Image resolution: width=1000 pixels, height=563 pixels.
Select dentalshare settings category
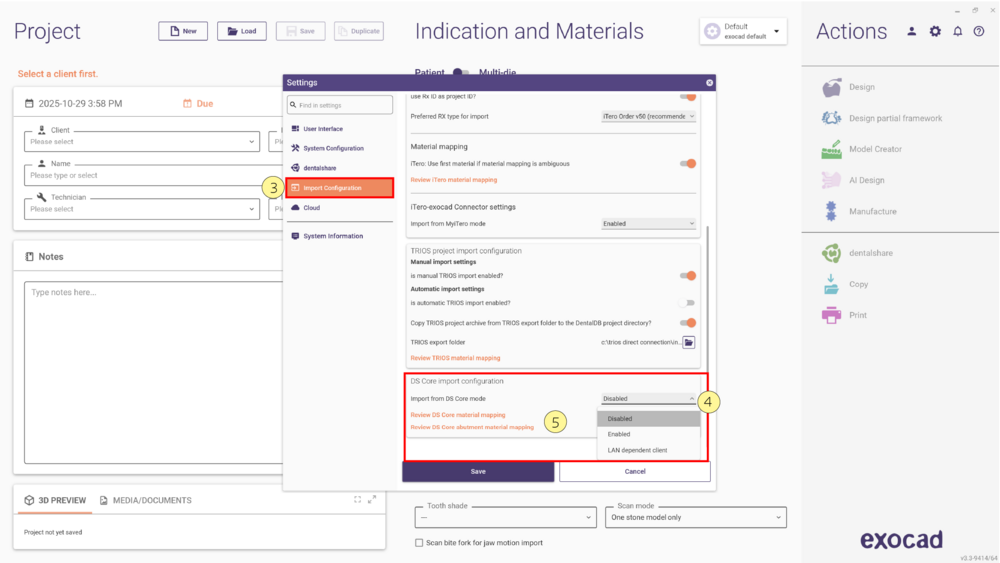(340, 168)
